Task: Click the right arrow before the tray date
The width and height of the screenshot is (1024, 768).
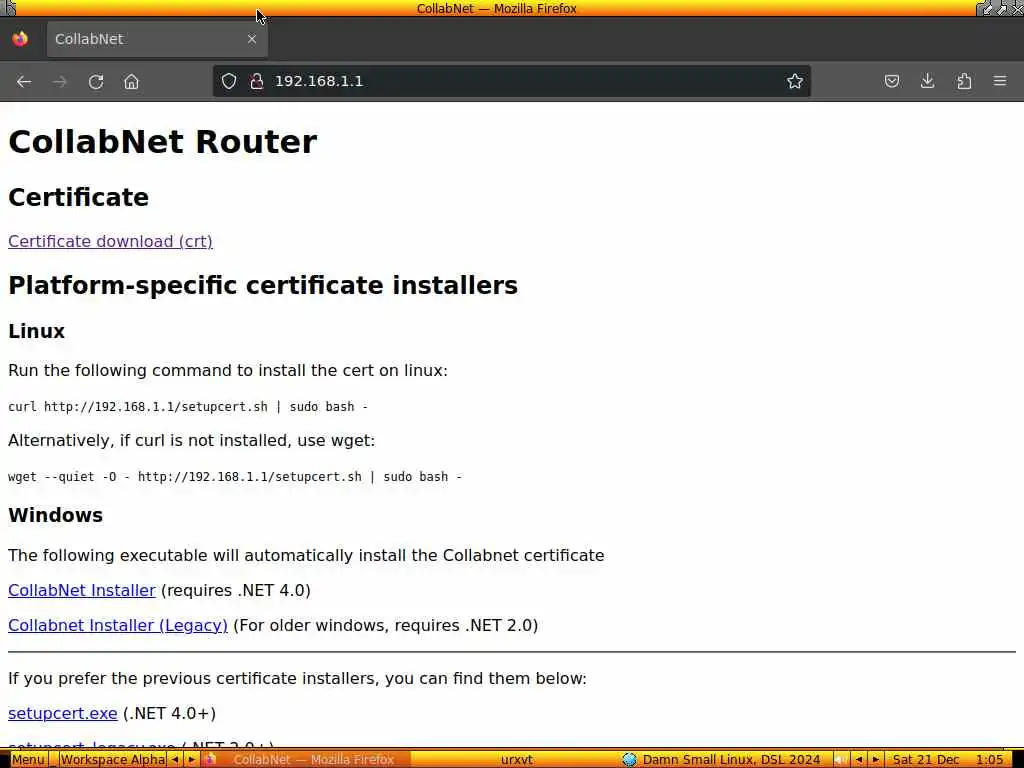Action: click(x=876, y=760)
